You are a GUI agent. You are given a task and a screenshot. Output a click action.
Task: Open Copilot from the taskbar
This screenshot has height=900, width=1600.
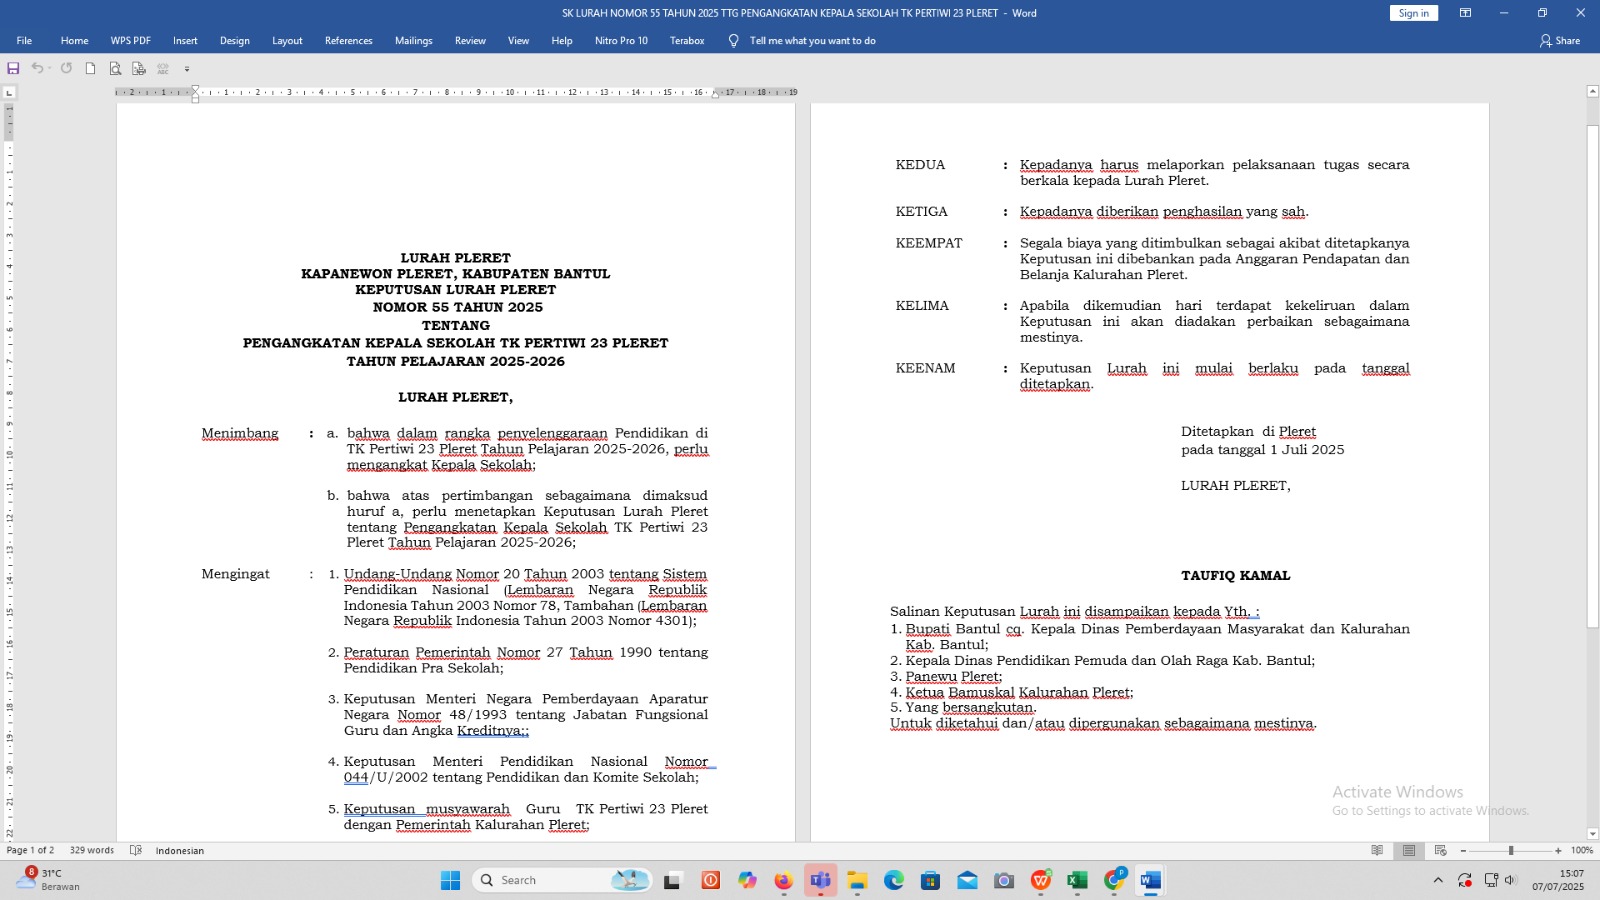pos(747,880)
